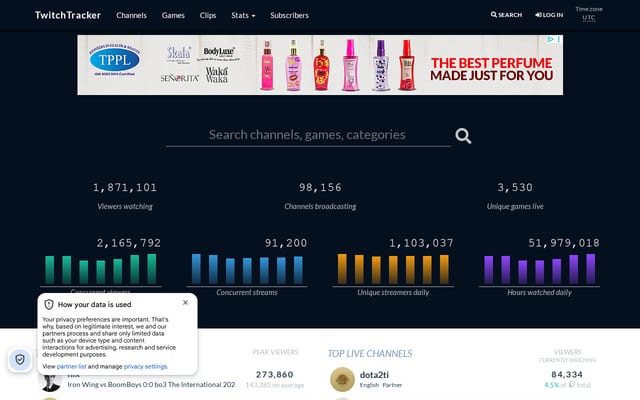Image resolution: width=640 pixels, height=400 pixels.
Task: Open the TwitchTracker home logo
Action: tap(68, 15)
